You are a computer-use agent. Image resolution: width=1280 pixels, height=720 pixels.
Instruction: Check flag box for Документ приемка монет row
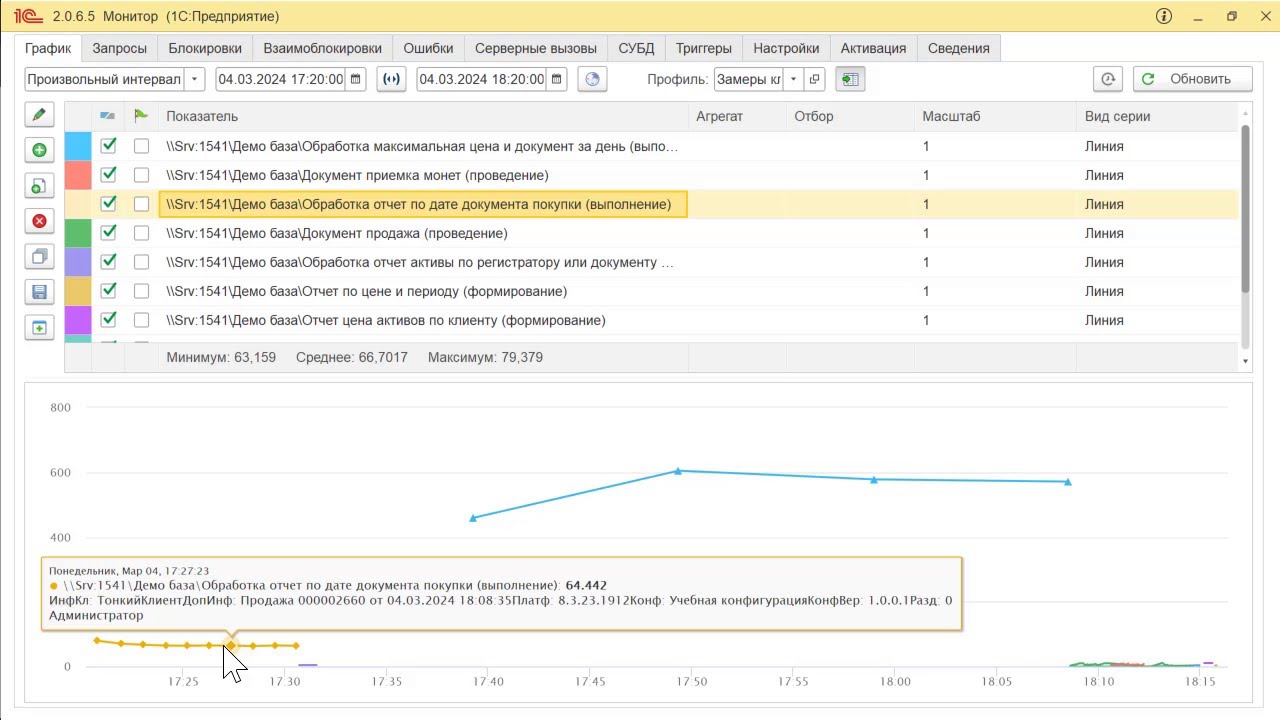141,175
